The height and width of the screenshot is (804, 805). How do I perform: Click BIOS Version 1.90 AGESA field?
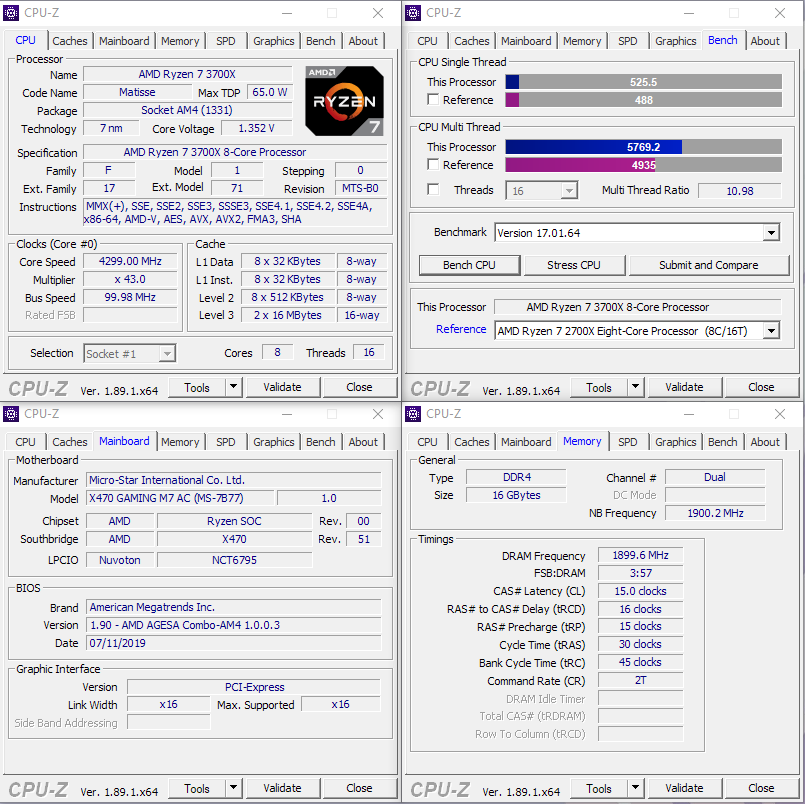(234, 625)
